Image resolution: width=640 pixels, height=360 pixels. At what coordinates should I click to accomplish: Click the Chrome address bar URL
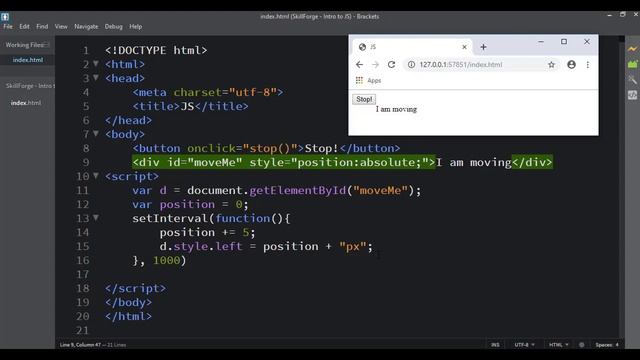coord(461,64)
